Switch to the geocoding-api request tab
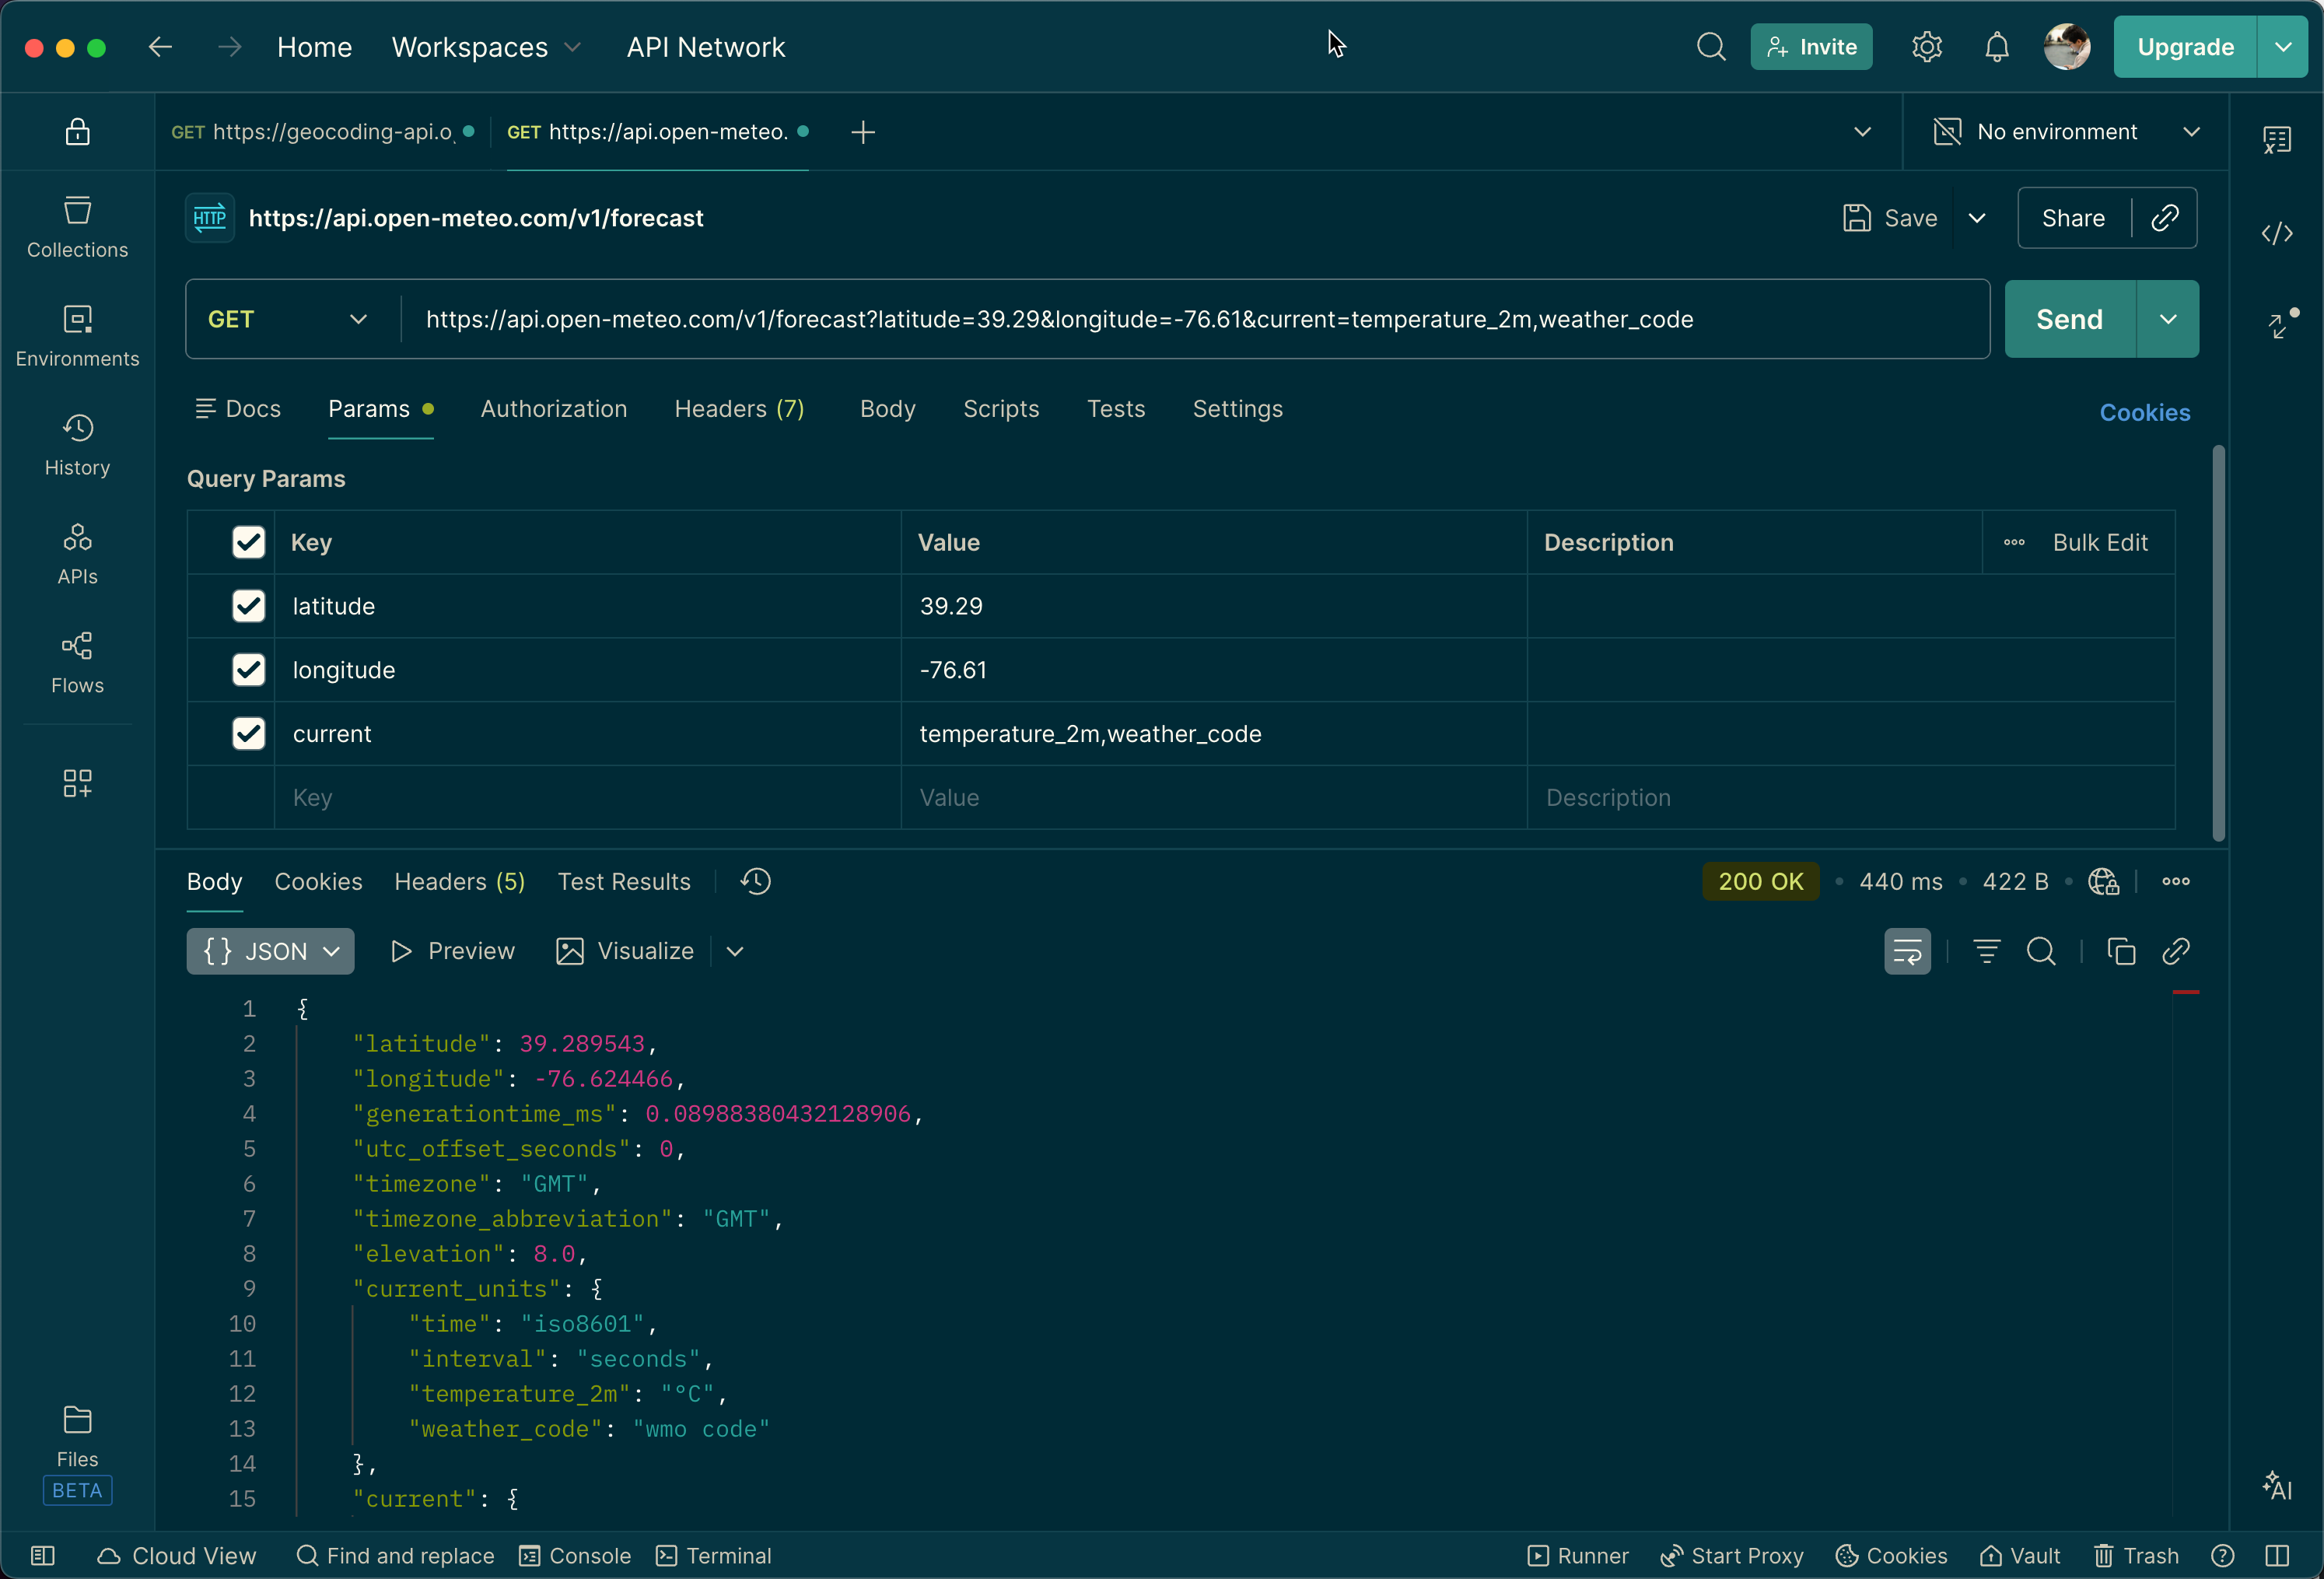The width and height of the screenshot is (2324, 1579). pyautogui.click(x=323, y=132)
